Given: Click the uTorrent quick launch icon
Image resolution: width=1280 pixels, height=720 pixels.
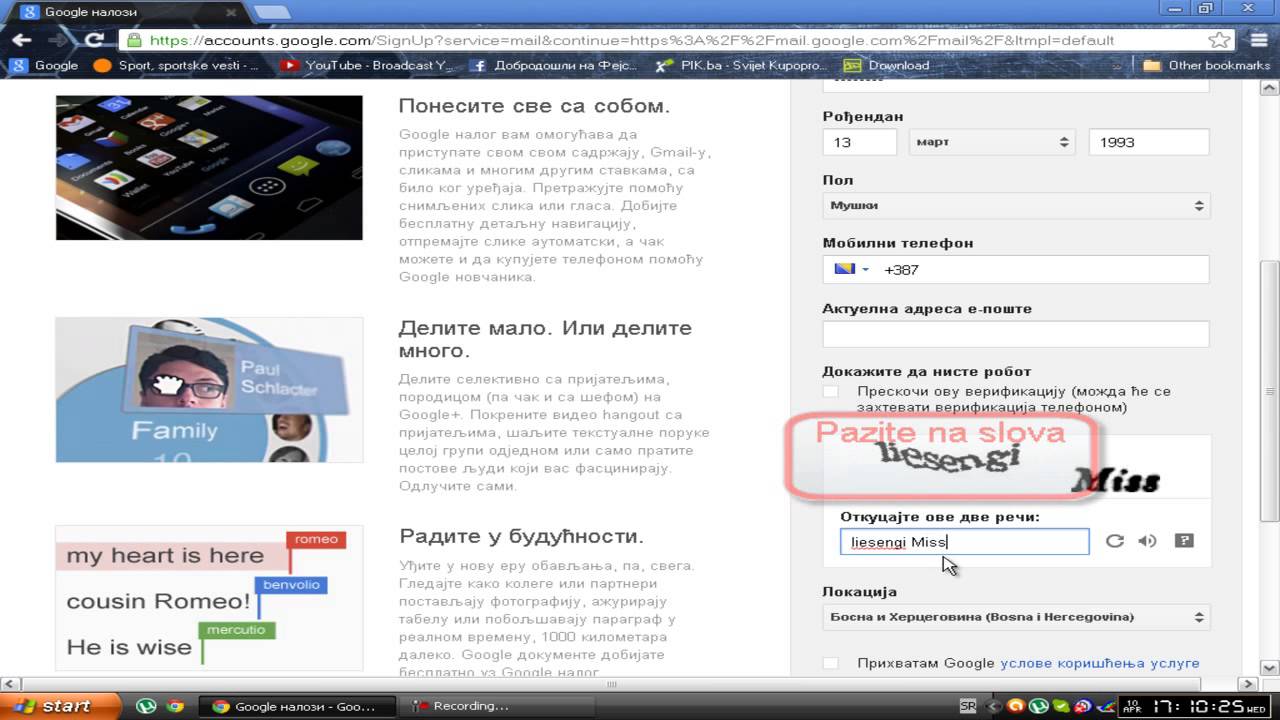Looking at the screenshot, I should click(x=146, y=706).
